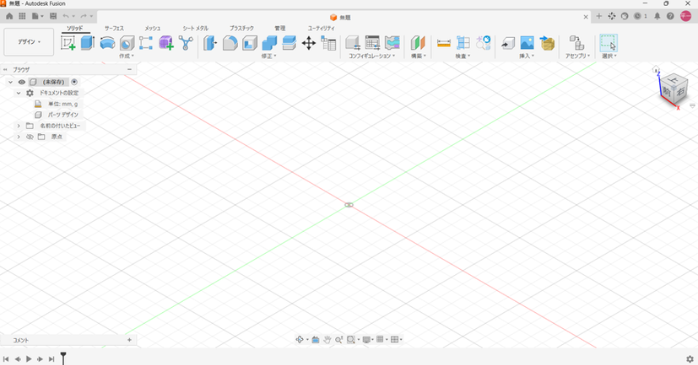Open the configuration table icon
This screenshot has width=698, height=365.
[x=372, y=43]
